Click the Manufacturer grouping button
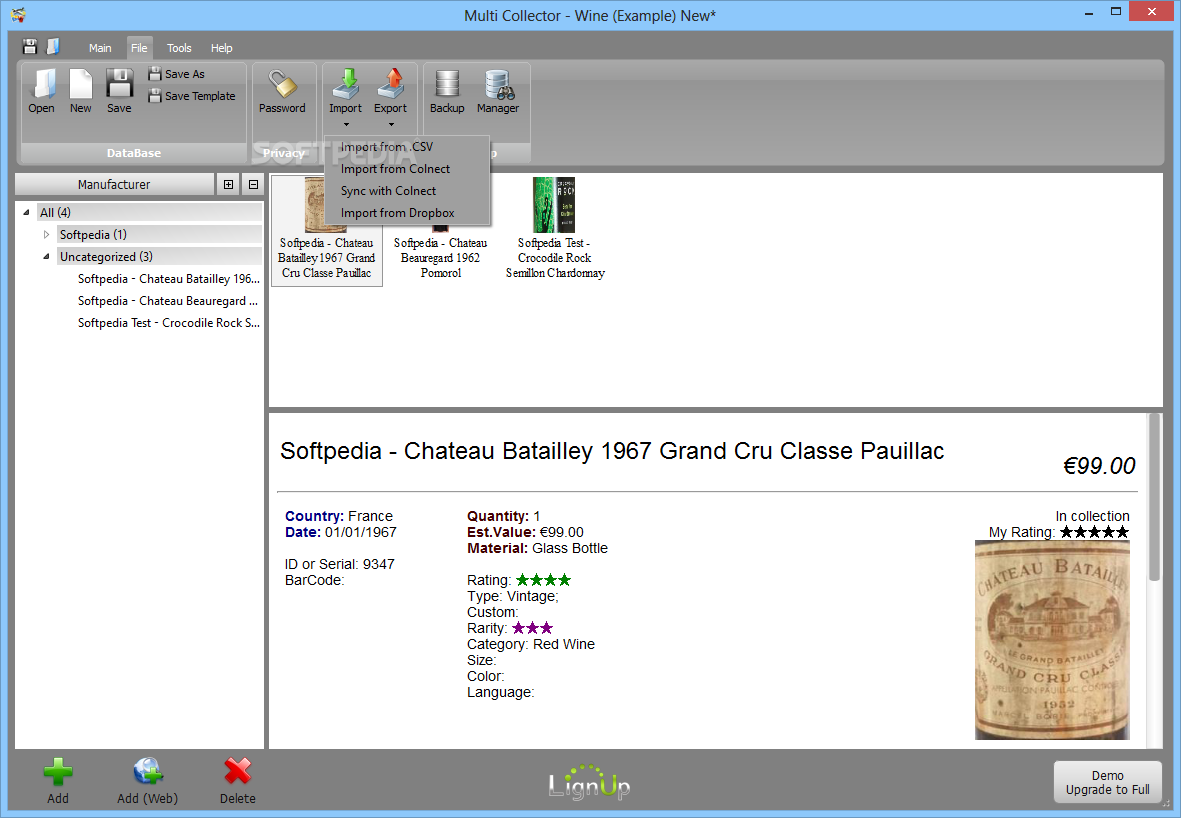 click(x=114, y=184)
